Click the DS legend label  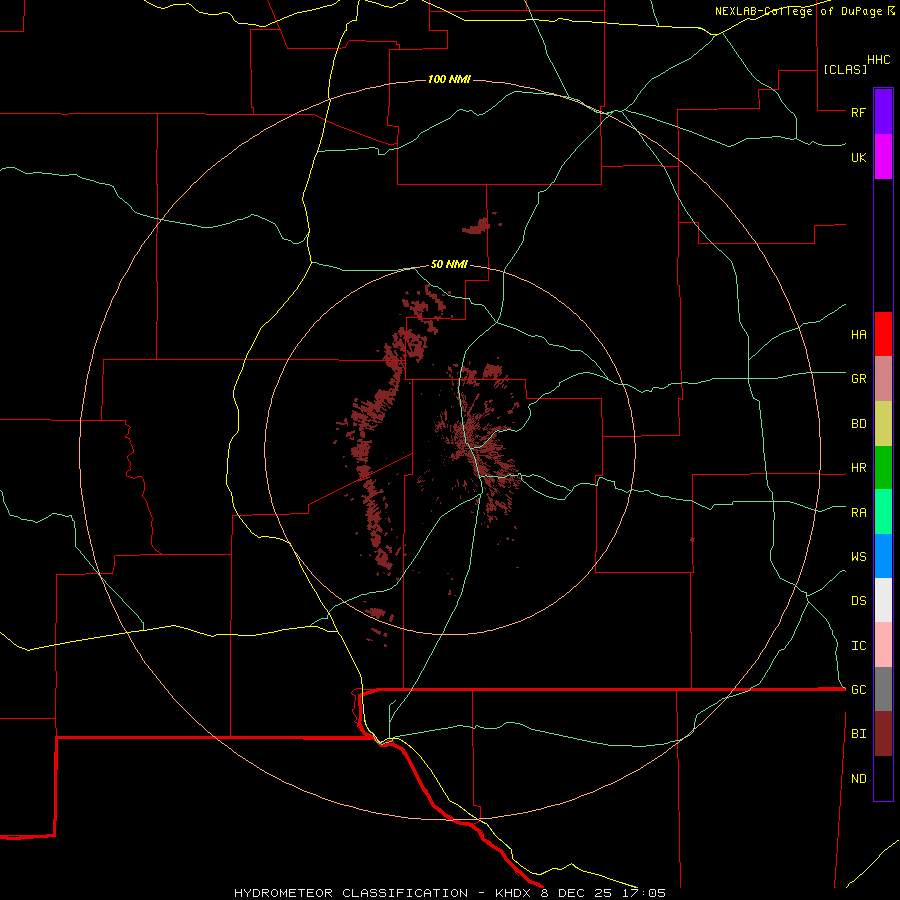(x=858, y=600)
